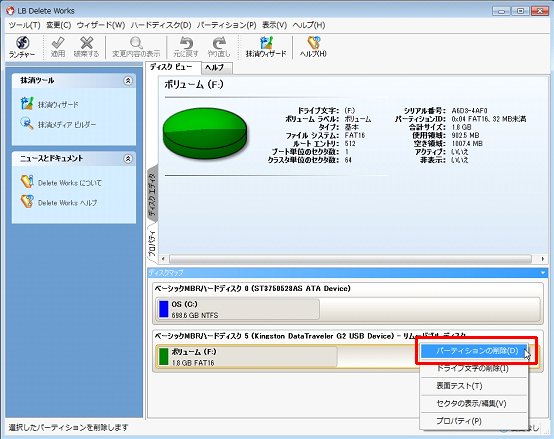
Task: Click the blue OS (C:) color swatch
Action: click(x=164, y=309)
